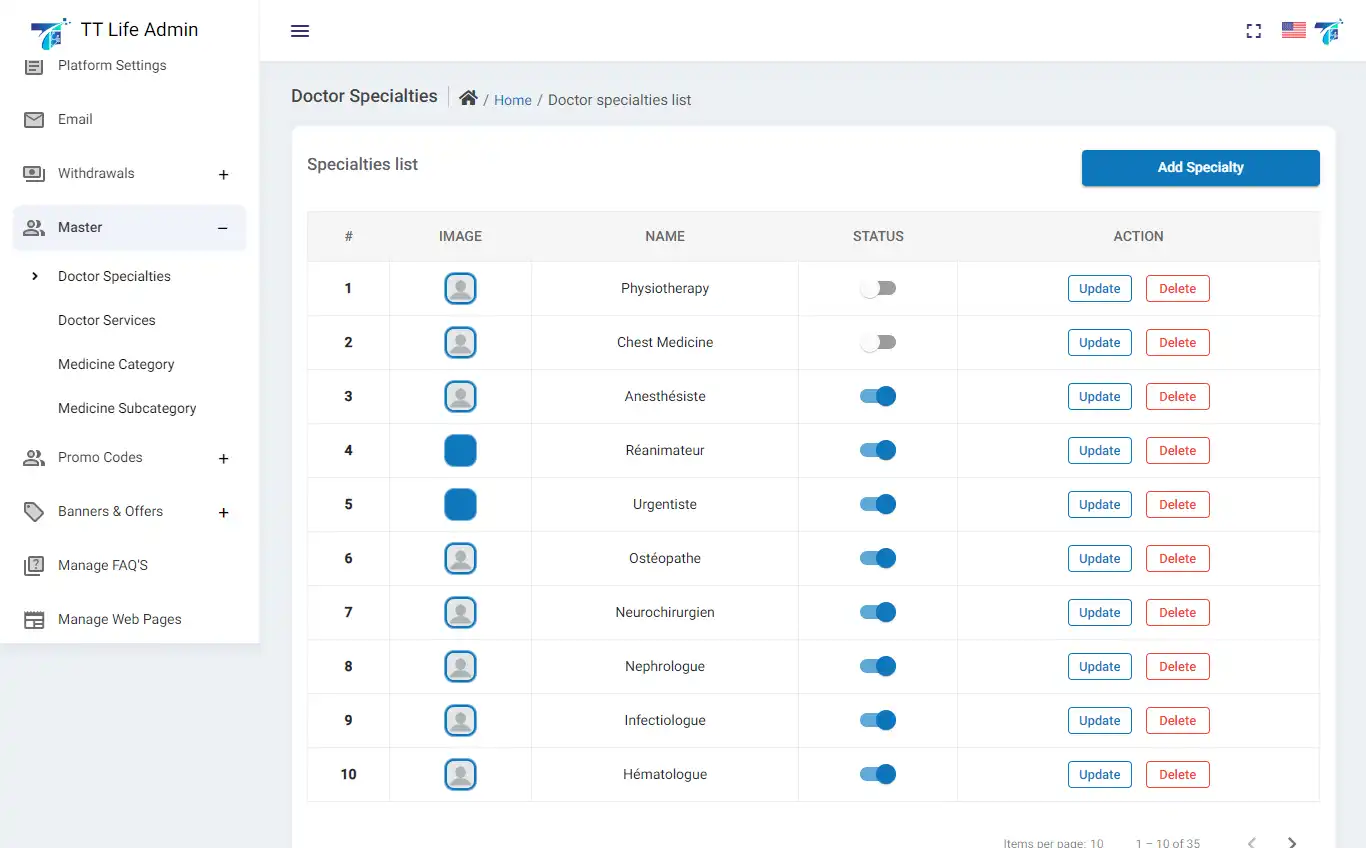This screenshot has width=1366, height=848.
Task: Toggle fullscreen mode icon
Action: [1253, 31]
